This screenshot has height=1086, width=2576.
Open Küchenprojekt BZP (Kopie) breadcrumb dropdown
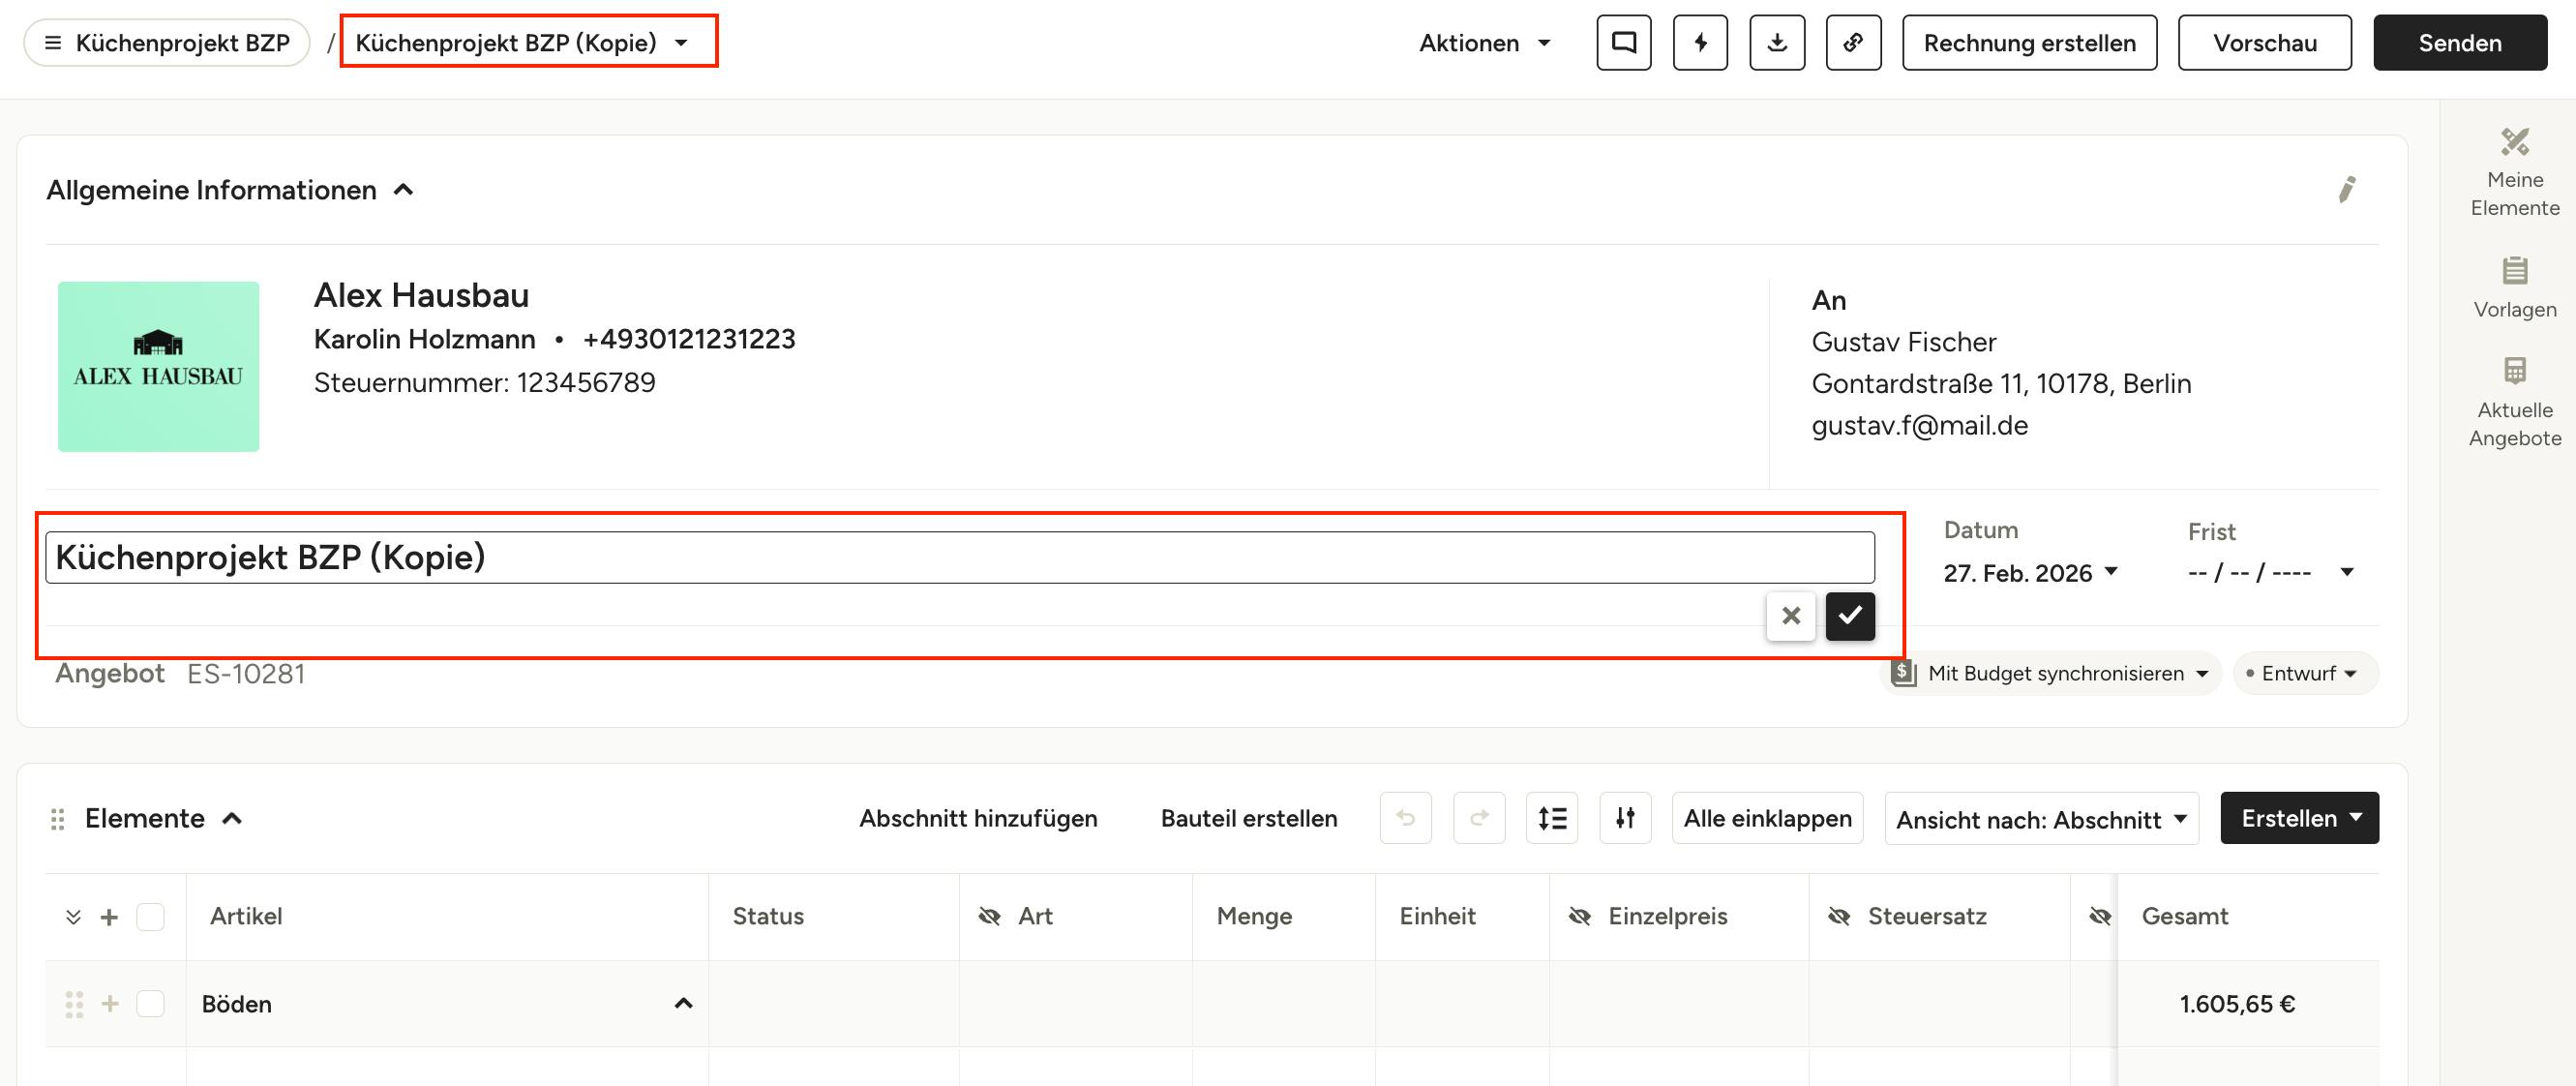(x=523, y=42)
